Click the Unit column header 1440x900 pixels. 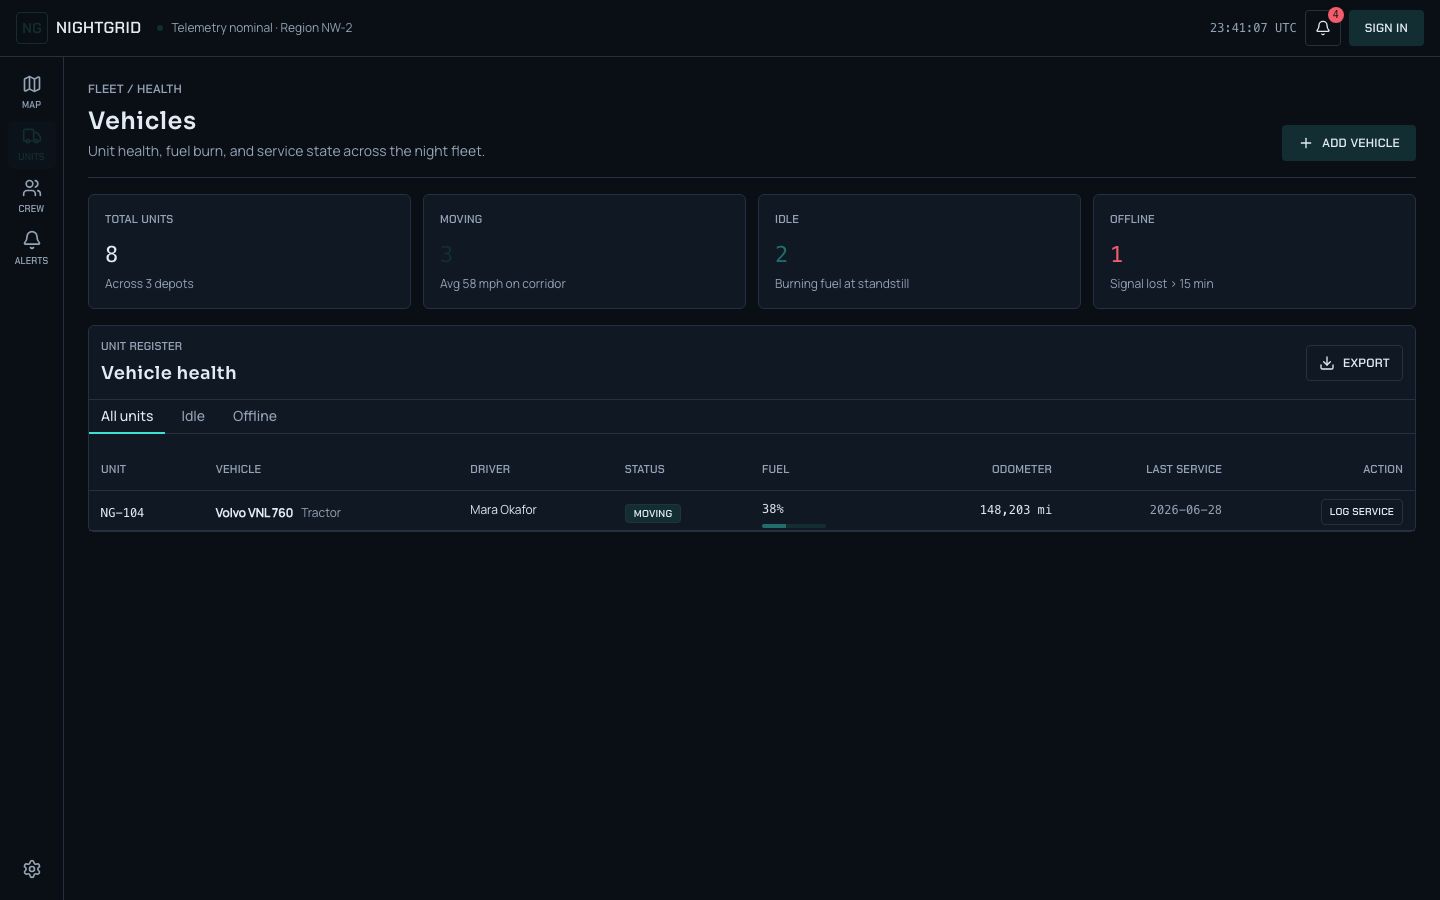113,469
